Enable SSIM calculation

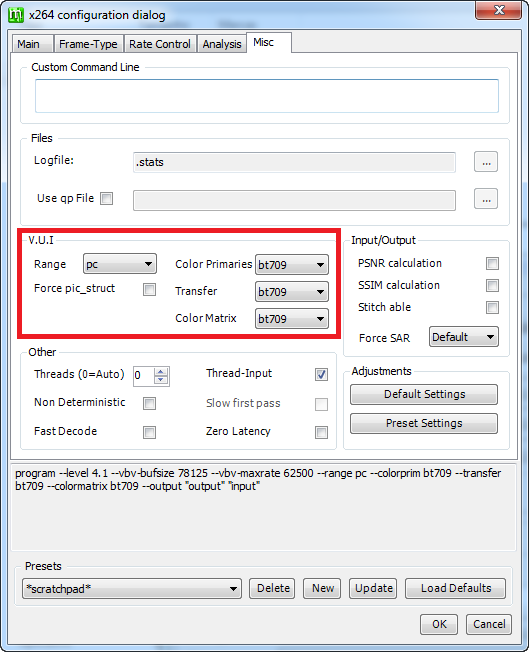tap(492, 285)
